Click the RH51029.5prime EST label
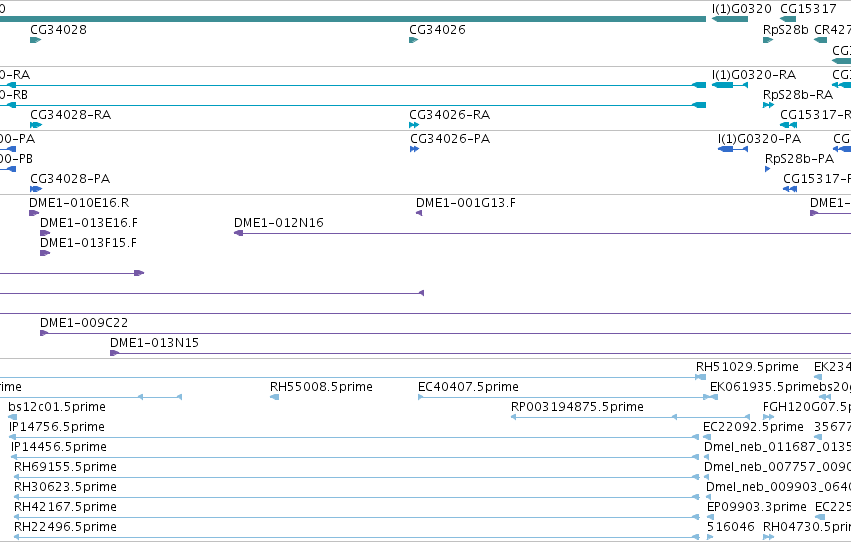 coord(747,366)
